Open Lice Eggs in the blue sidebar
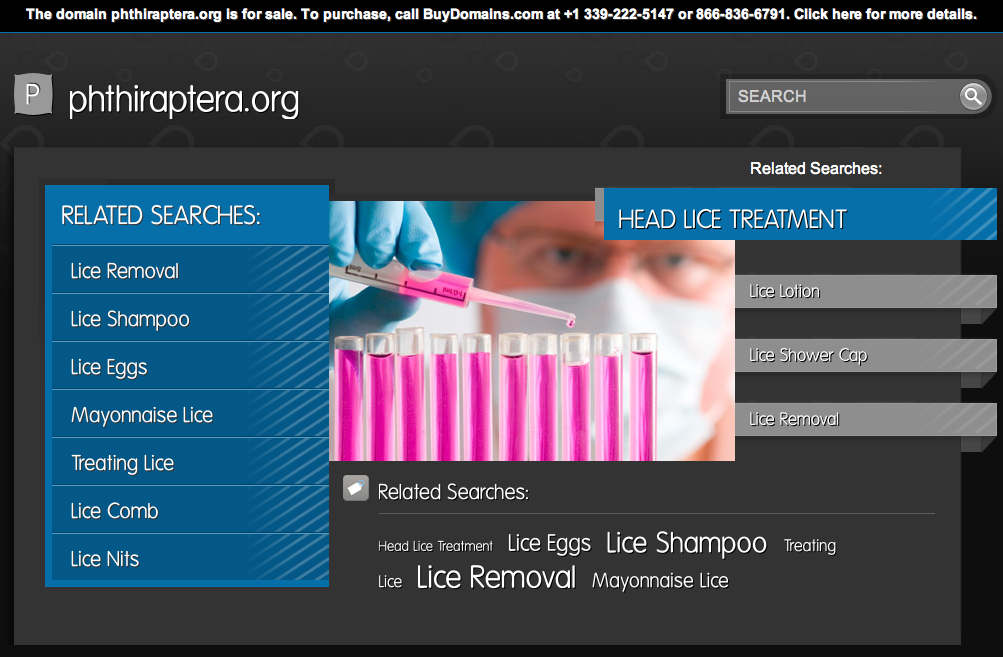The width and height of the screenshot is (1003, 657). point(190,367)
